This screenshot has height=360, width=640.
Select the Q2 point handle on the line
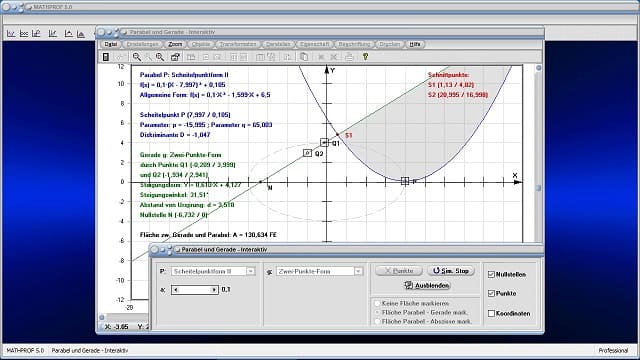point(307,153)
